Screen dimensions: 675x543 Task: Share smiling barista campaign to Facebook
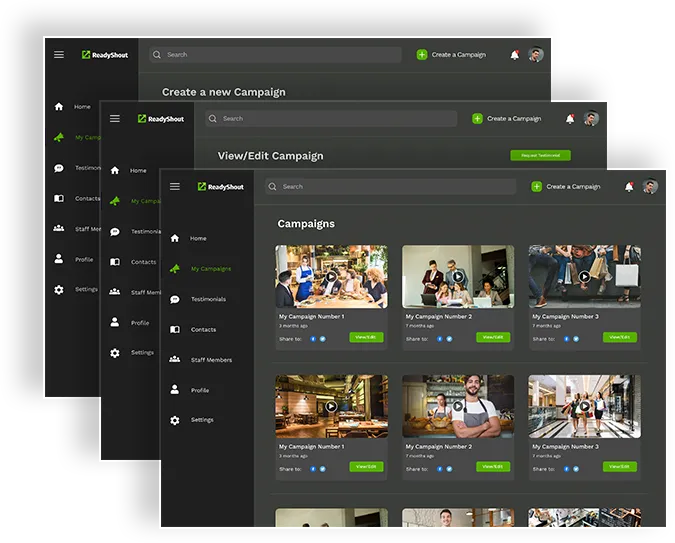click(x=440, y=469)
